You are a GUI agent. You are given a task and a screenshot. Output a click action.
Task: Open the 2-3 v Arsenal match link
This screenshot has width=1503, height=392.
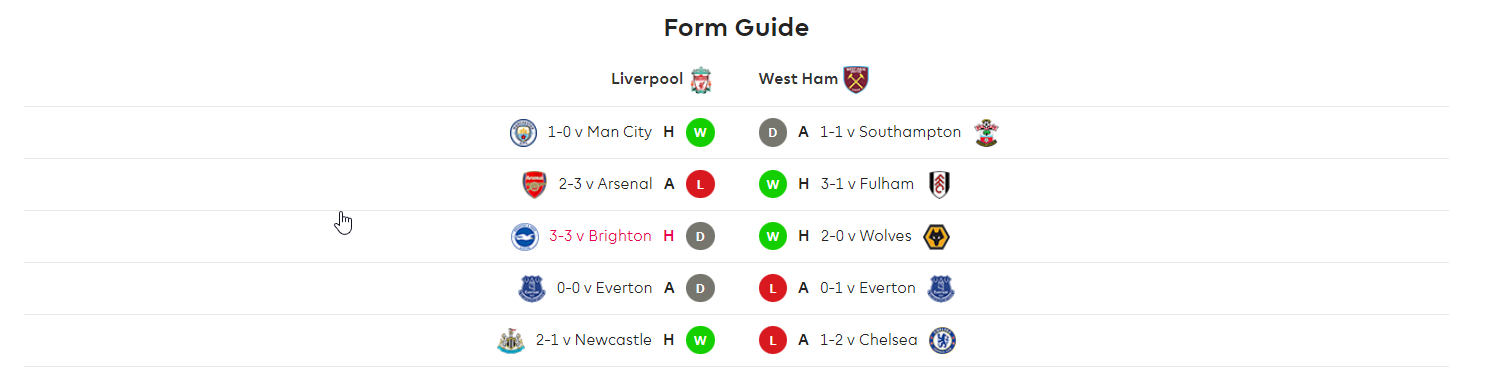pyautogui.click(x=606, y=184)
